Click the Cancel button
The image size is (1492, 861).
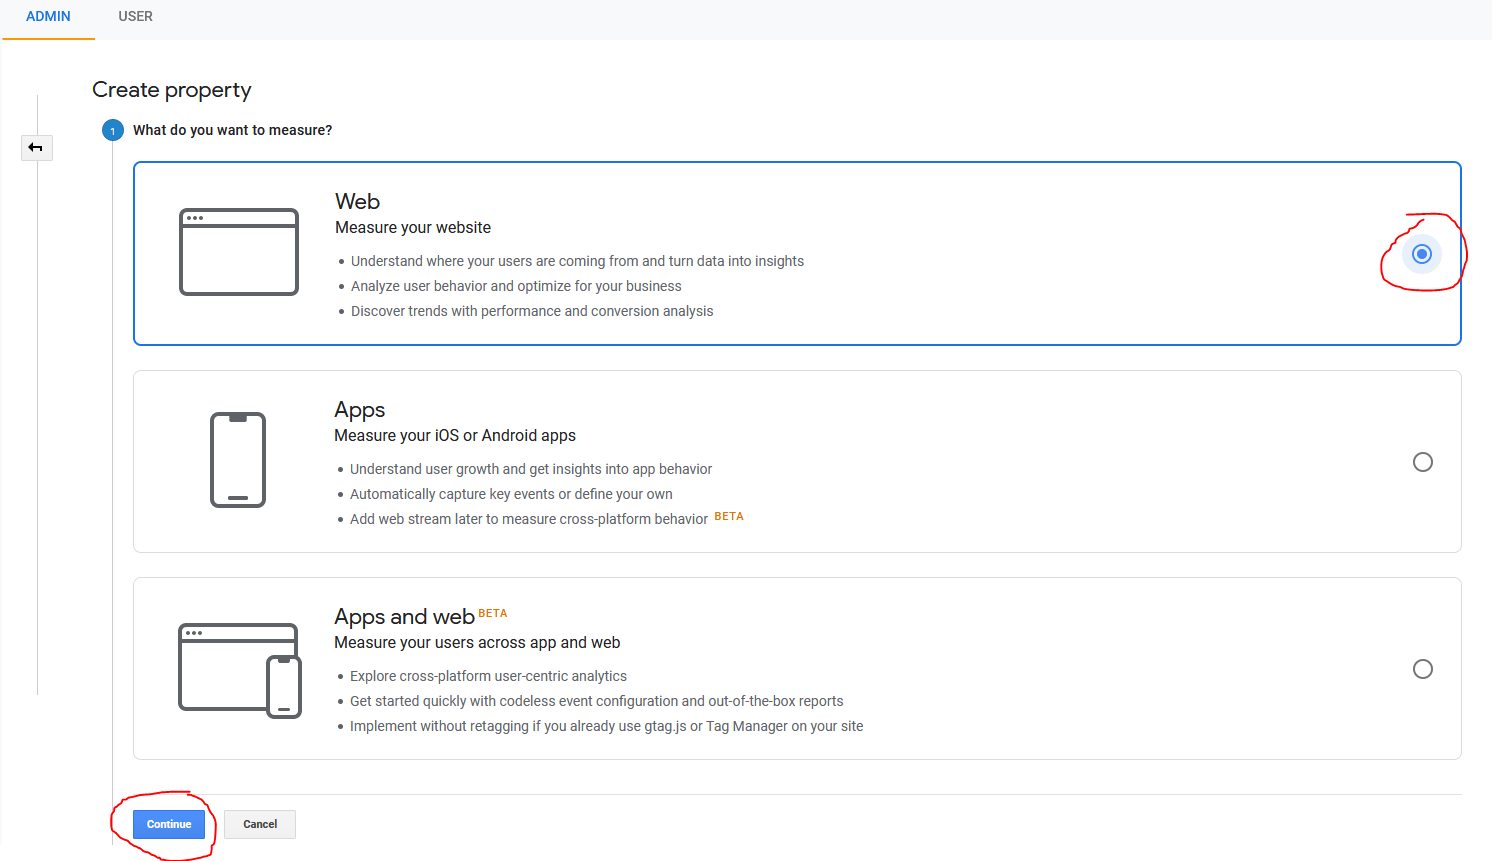pos(260,824)
